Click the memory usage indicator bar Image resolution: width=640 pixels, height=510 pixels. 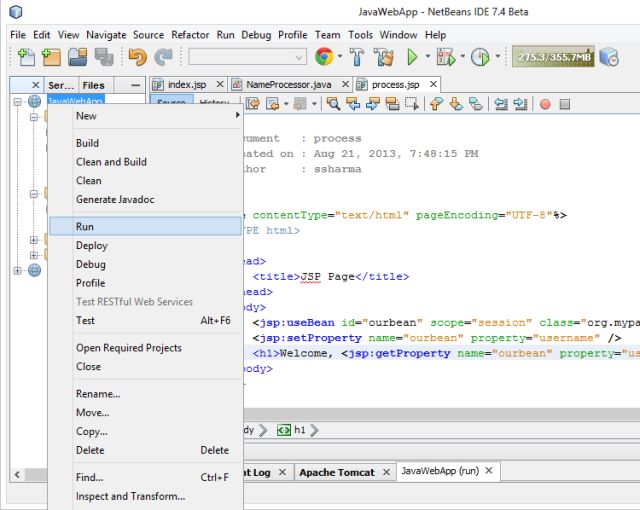(553, 58)
